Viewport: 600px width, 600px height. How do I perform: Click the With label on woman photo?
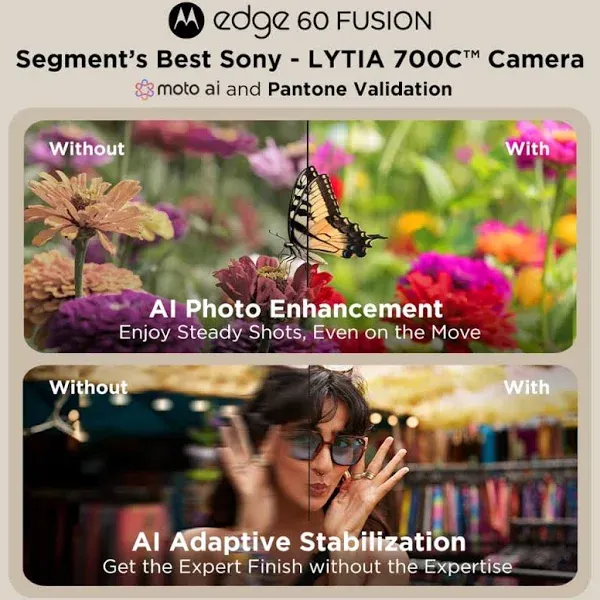[x=527, y=387]
